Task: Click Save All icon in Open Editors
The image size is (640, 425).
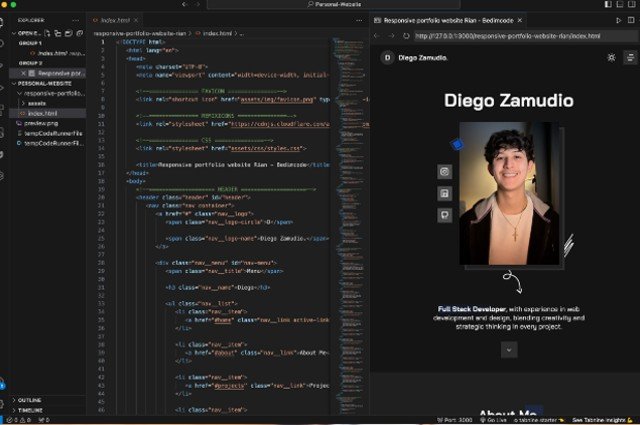Action: tap(69, 33)
